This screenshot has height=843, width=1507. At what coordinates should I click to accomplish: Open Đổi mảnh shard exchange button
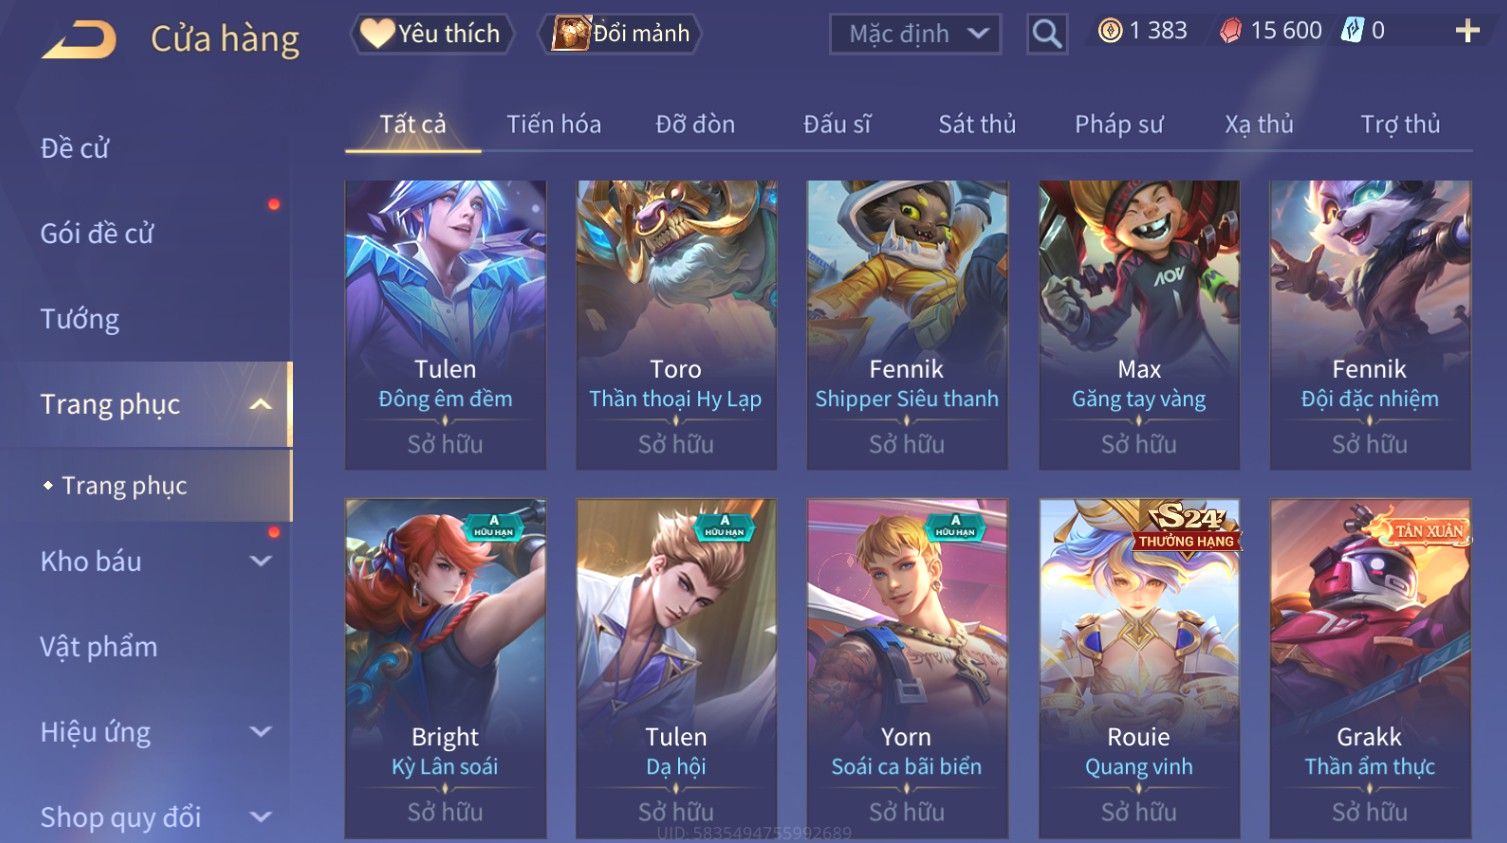coord(620,33)
